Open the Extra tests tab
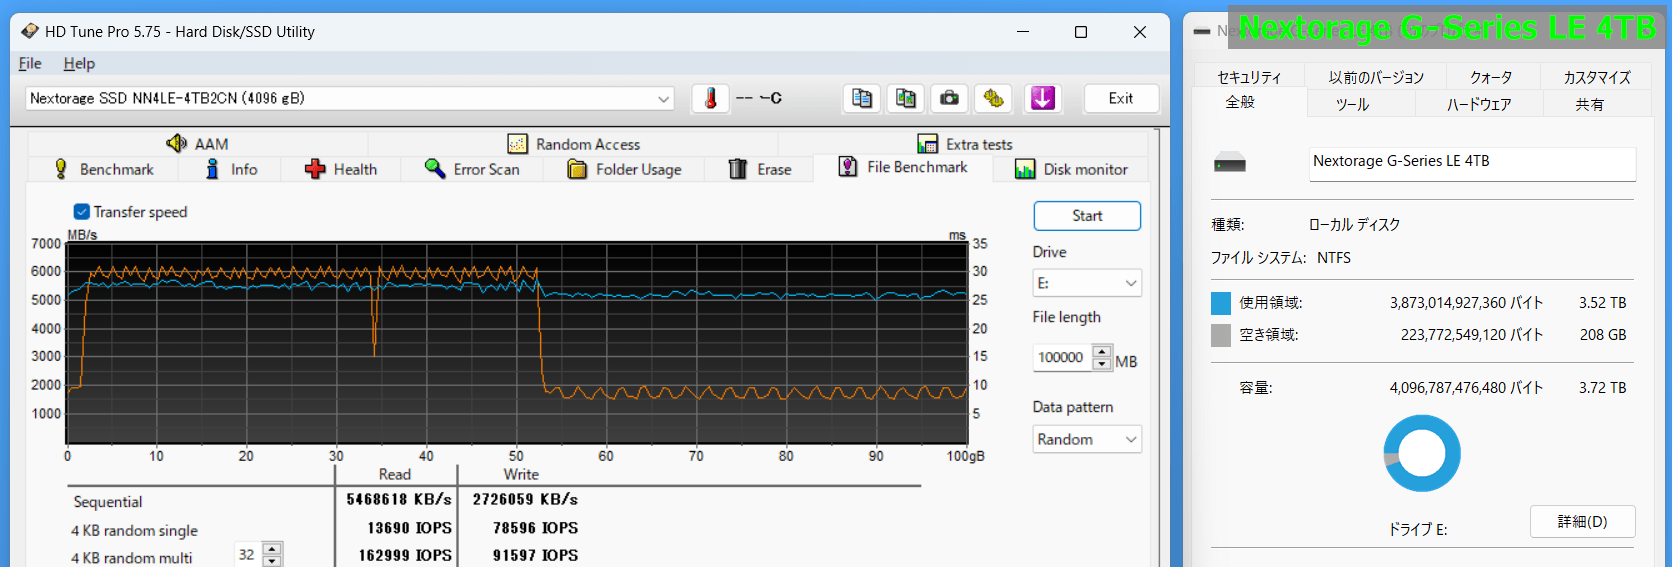 (x=963, y=143)
